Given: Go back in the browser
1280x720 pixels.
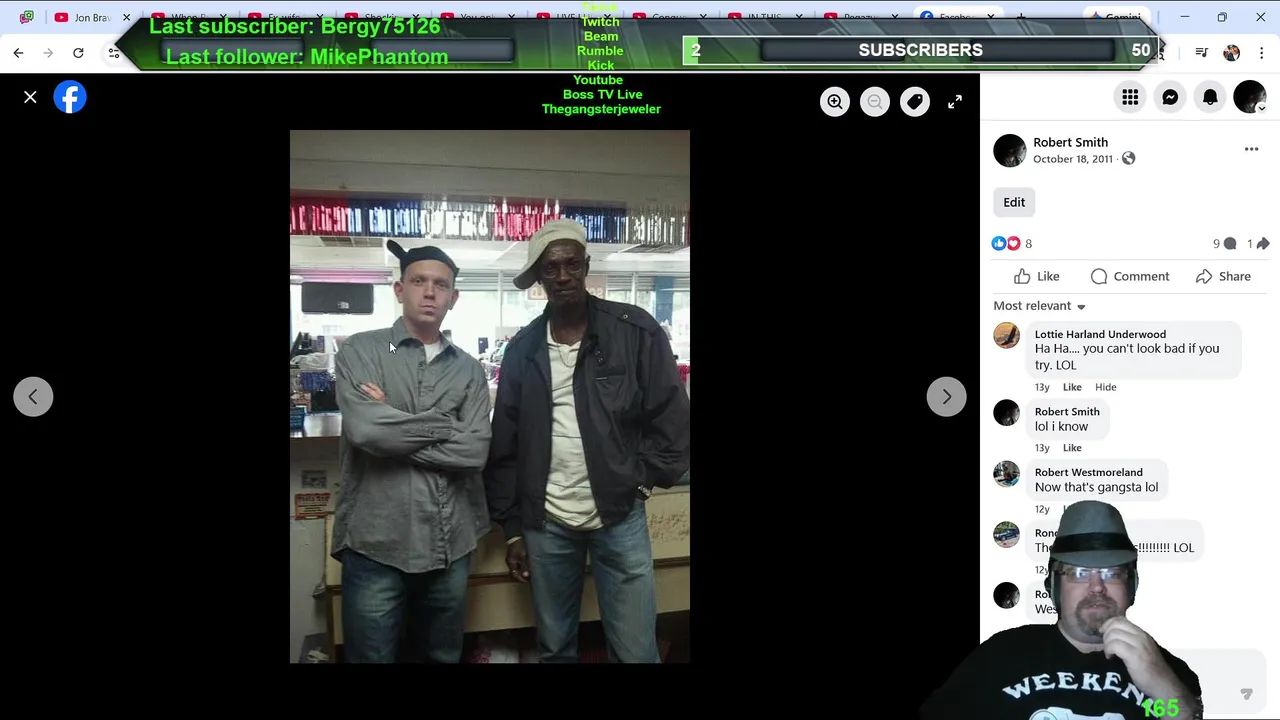Looking at the screenshot, I should click(x=18, y=52).
